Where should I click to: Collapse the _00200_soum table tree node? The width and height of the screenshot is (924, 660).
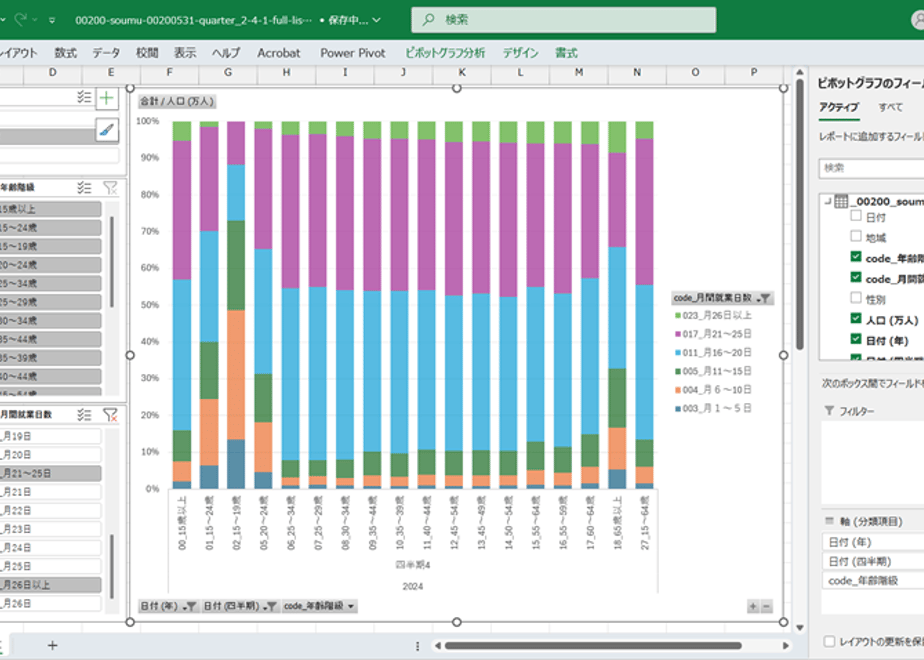click(827, 201)
